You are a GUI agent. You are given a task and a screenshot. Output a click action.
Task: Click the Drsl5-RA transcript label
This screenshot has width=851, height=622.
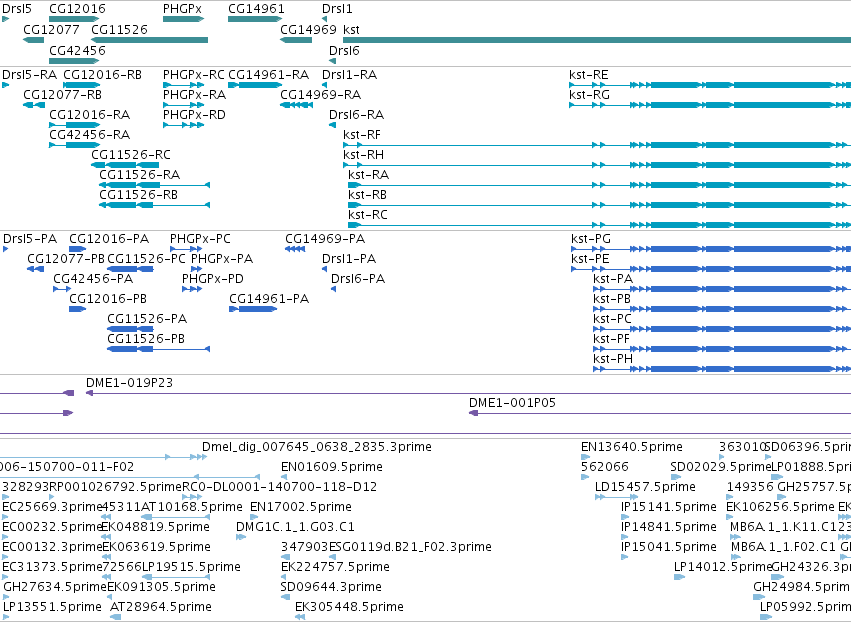[29, 74]
